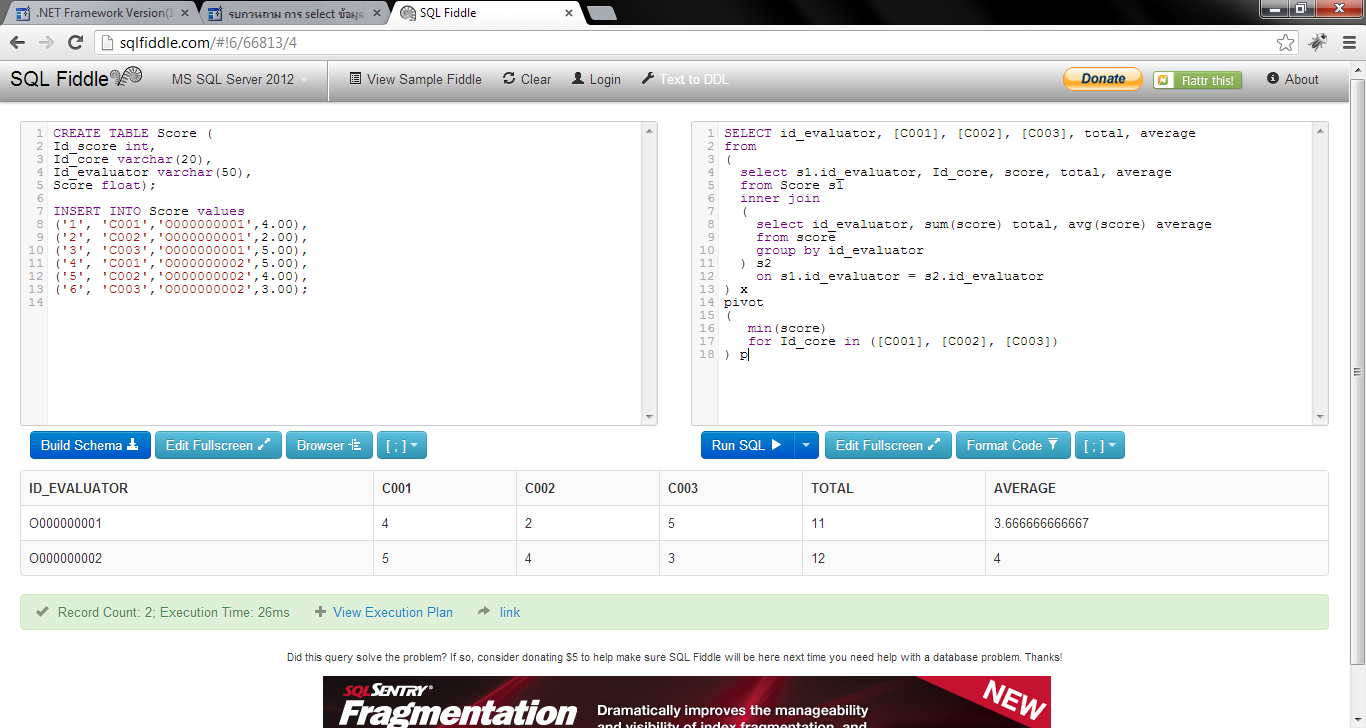Viewport: 1366px width, 728px height.
Task: Click the browser reload page icon
Action: [75, 43]
